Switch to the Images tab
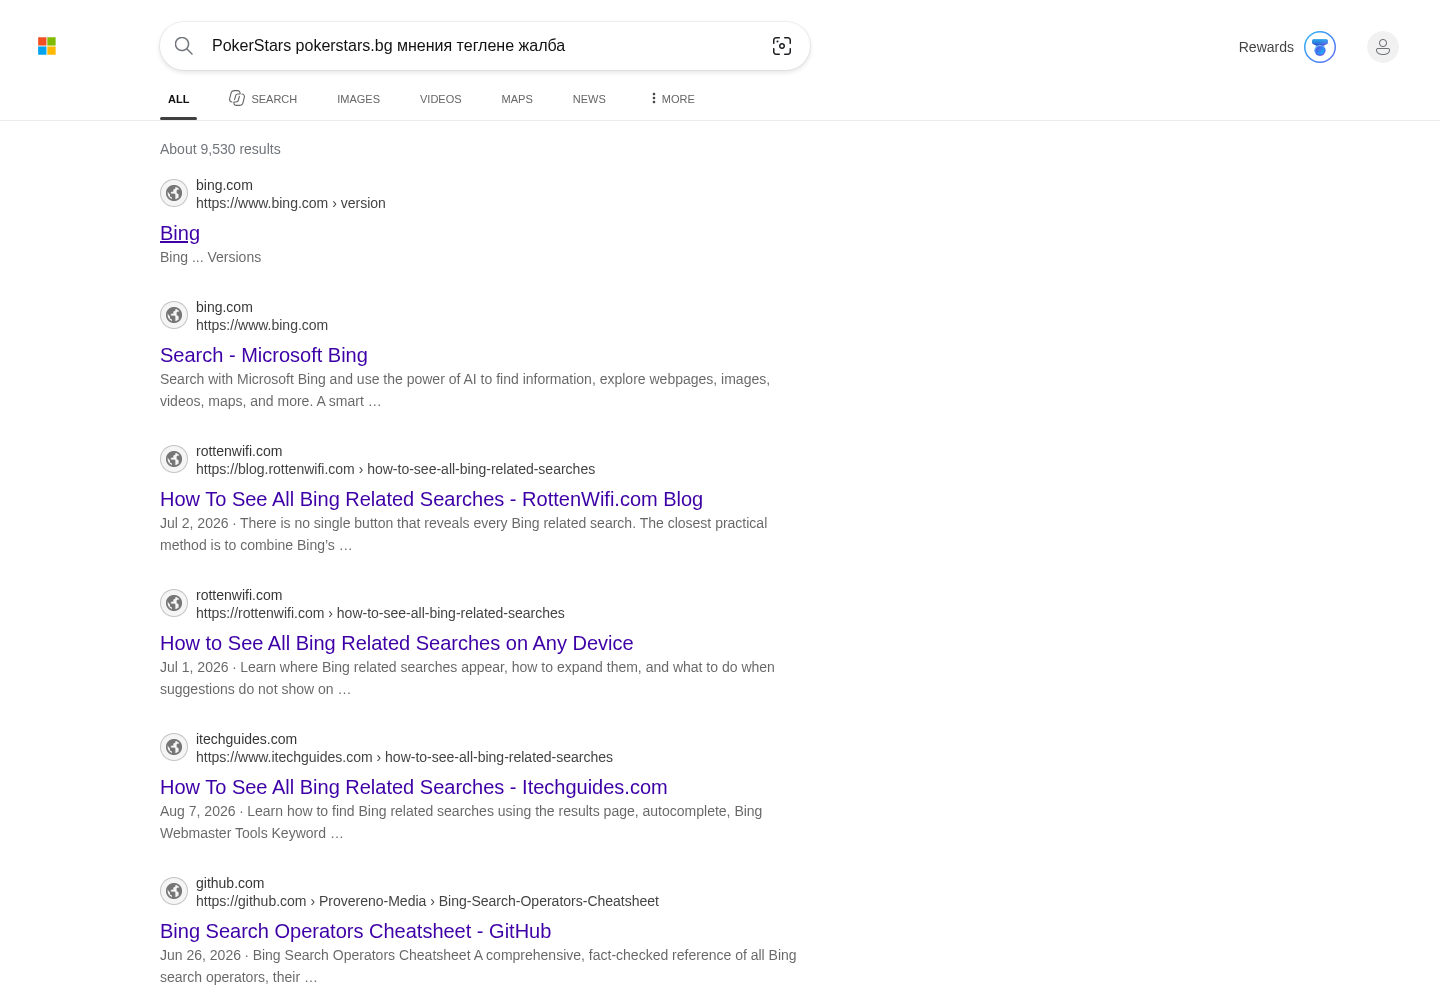 [x=358, y=99]
